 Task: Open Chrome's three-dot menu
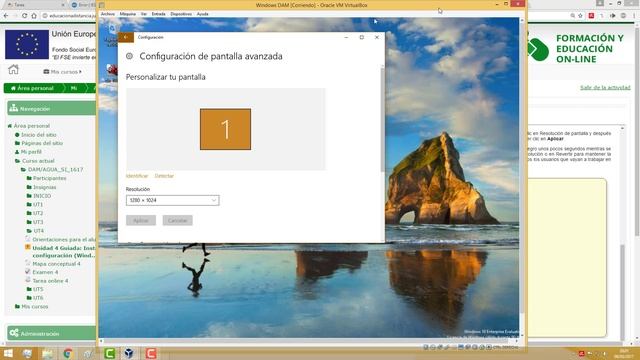click(x=634, y=16)
